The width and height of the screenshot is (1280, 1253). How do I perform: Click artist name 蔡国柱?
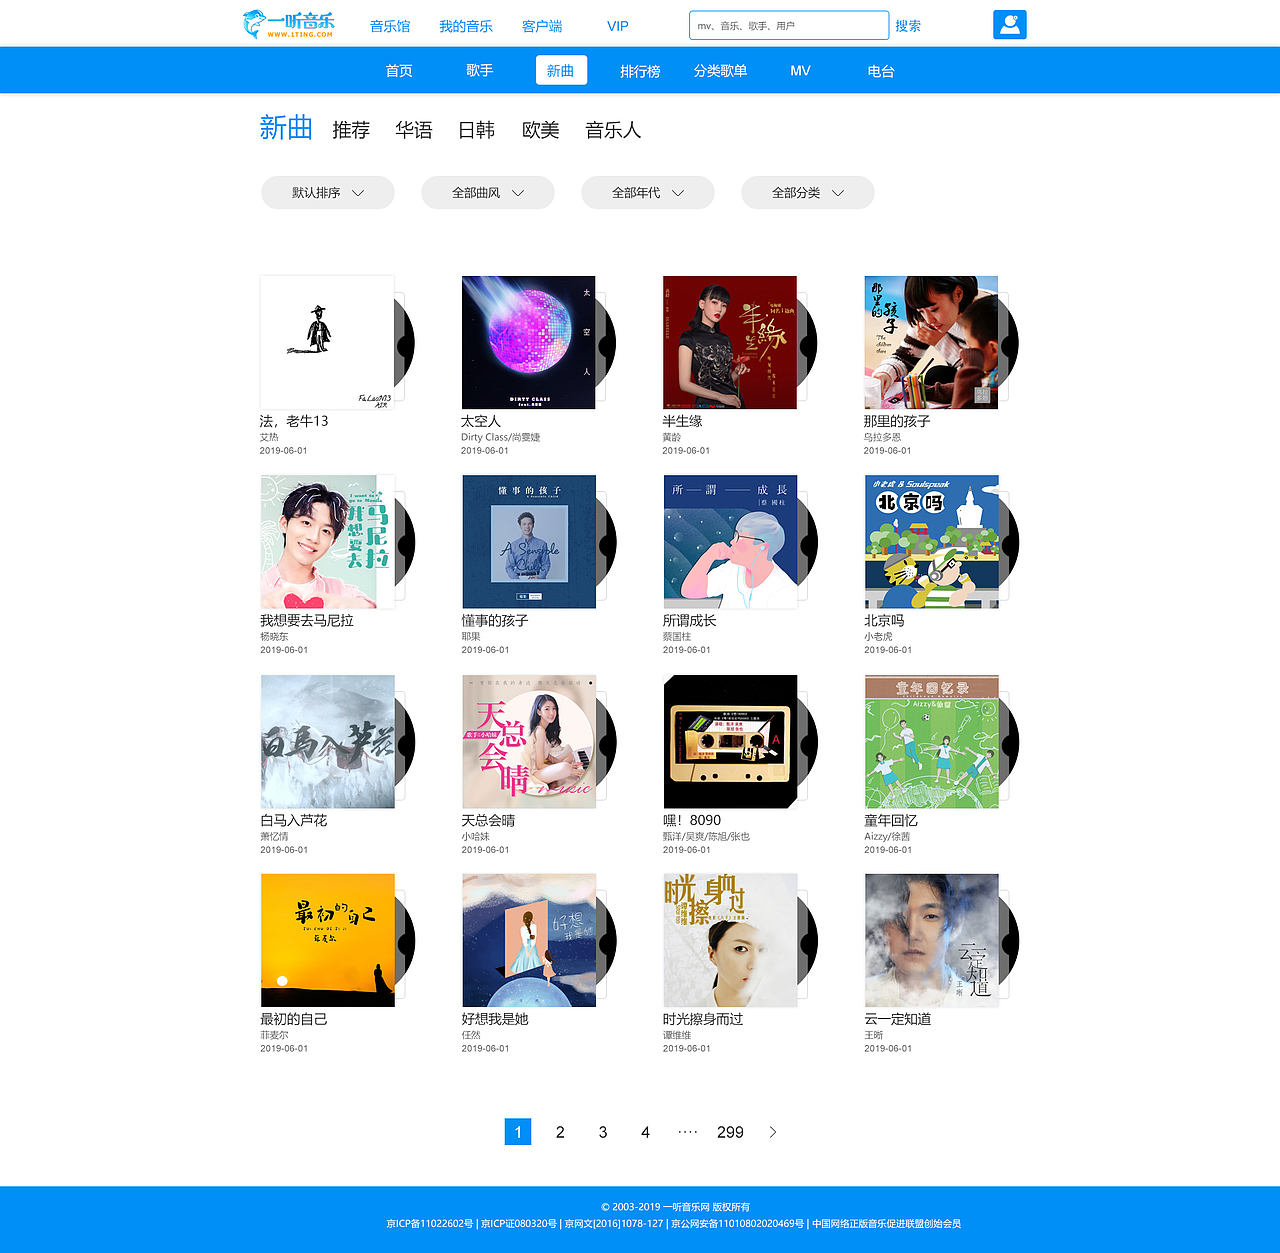click(677, 636)
